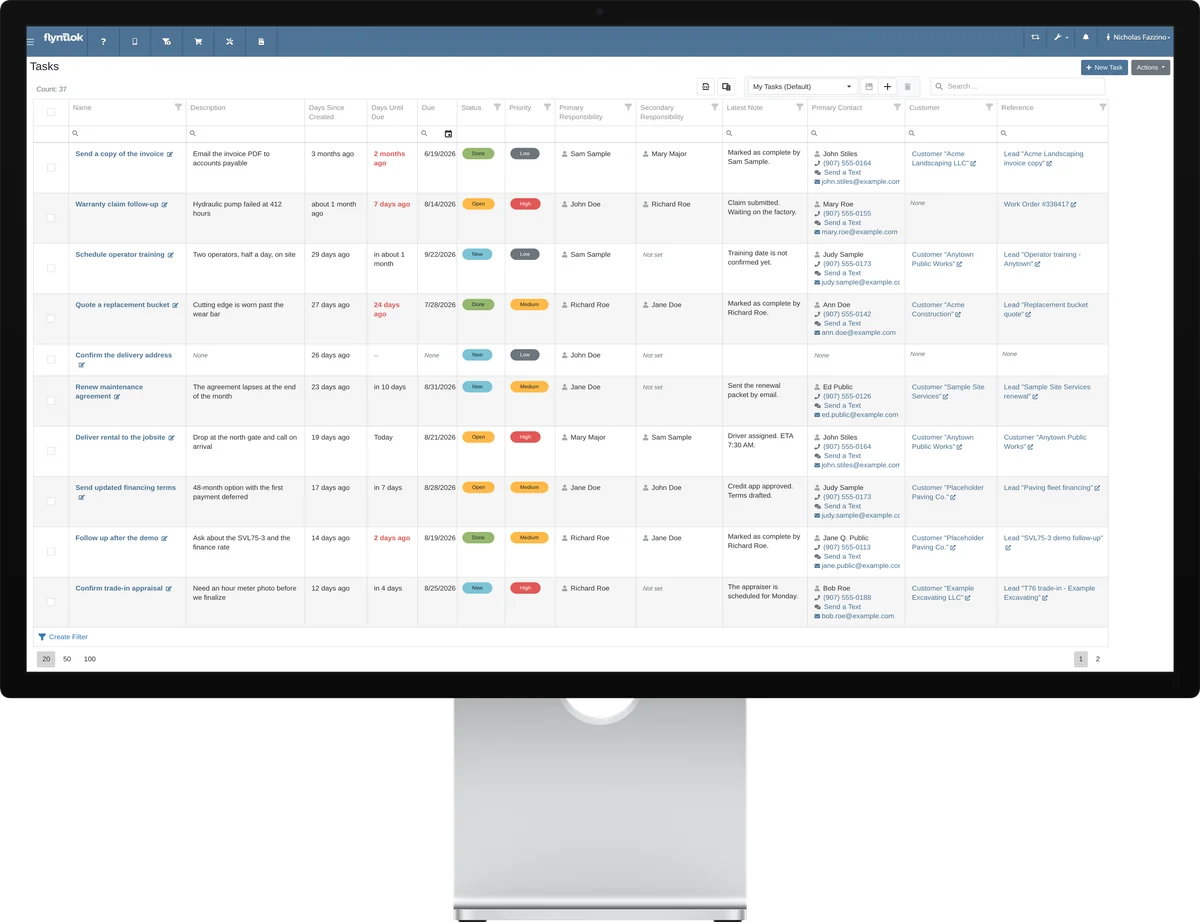Open the Priority column filter icon
Image resolution: width=1200 pixels, height=922 pixels.
pos(547,107)
